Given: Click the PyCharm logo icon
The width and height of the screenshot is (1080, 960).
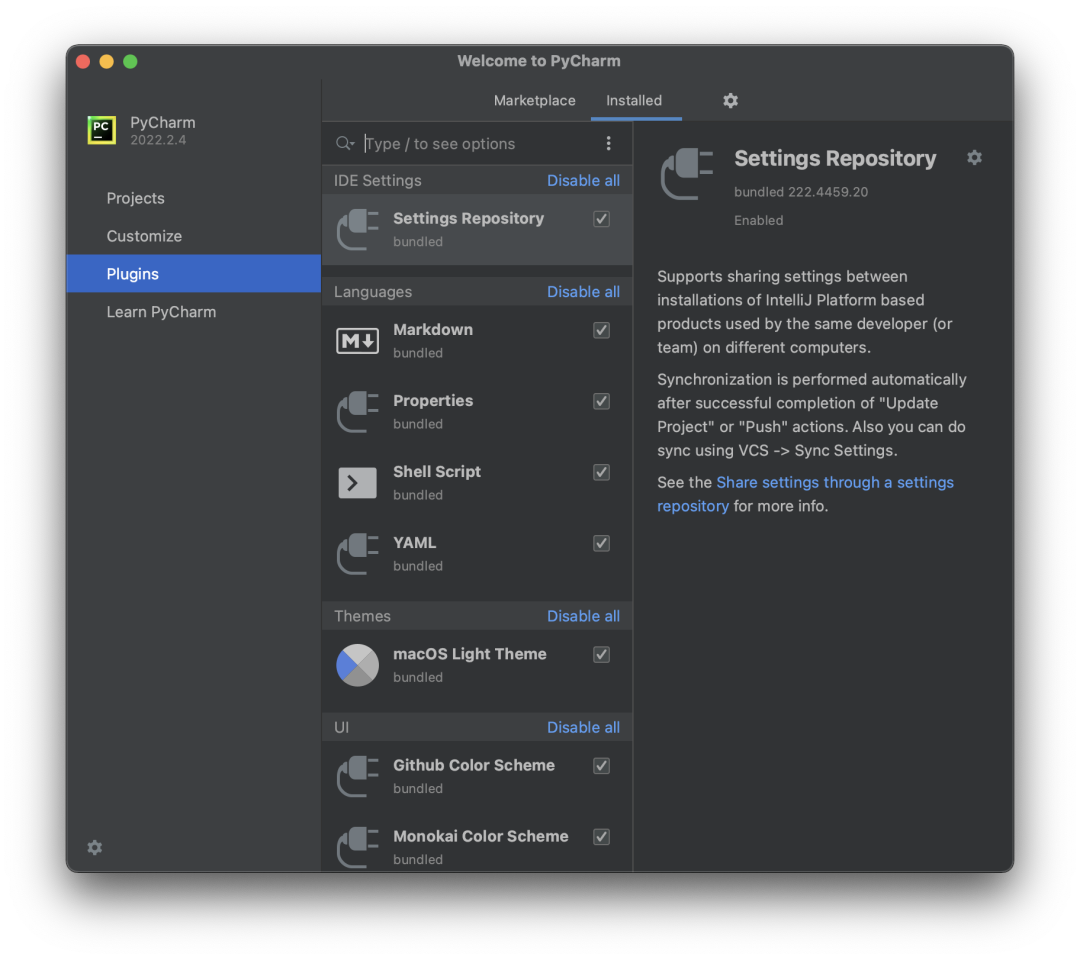Looking at the screenshot, I should [101, 130].
